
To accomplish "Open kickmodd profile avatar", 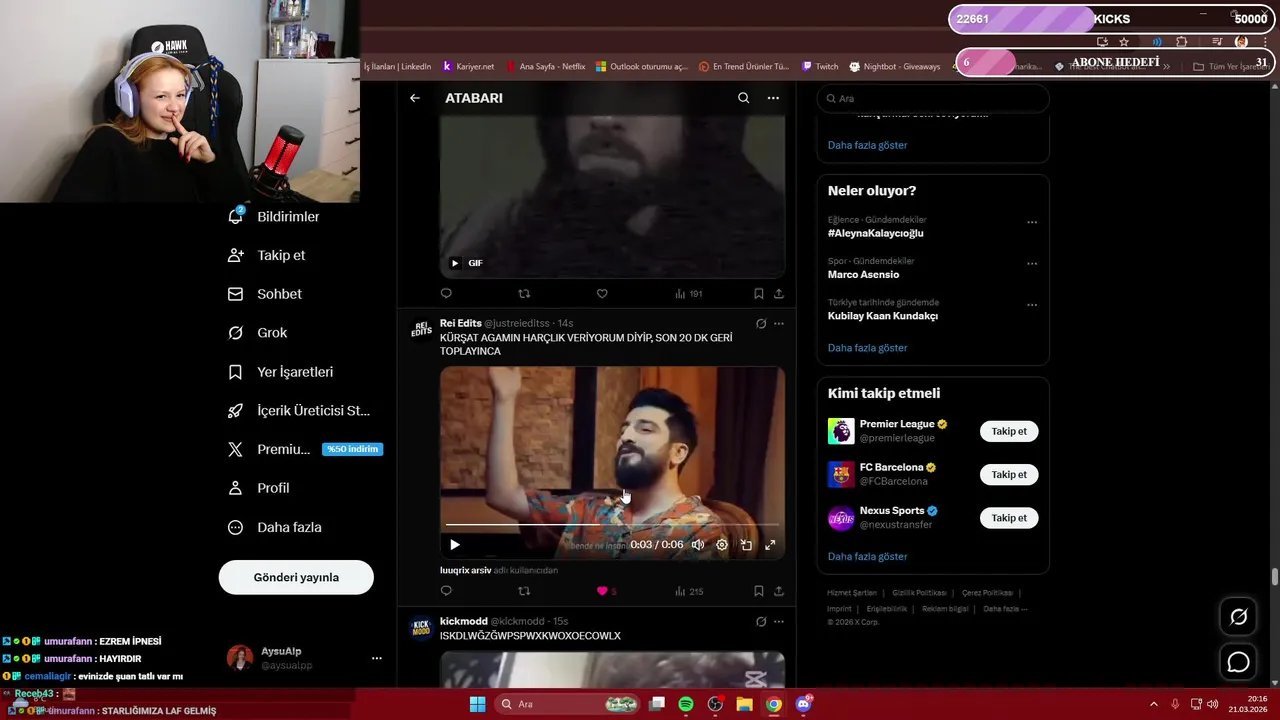I will pyautogui.click(x=421, y=628).
